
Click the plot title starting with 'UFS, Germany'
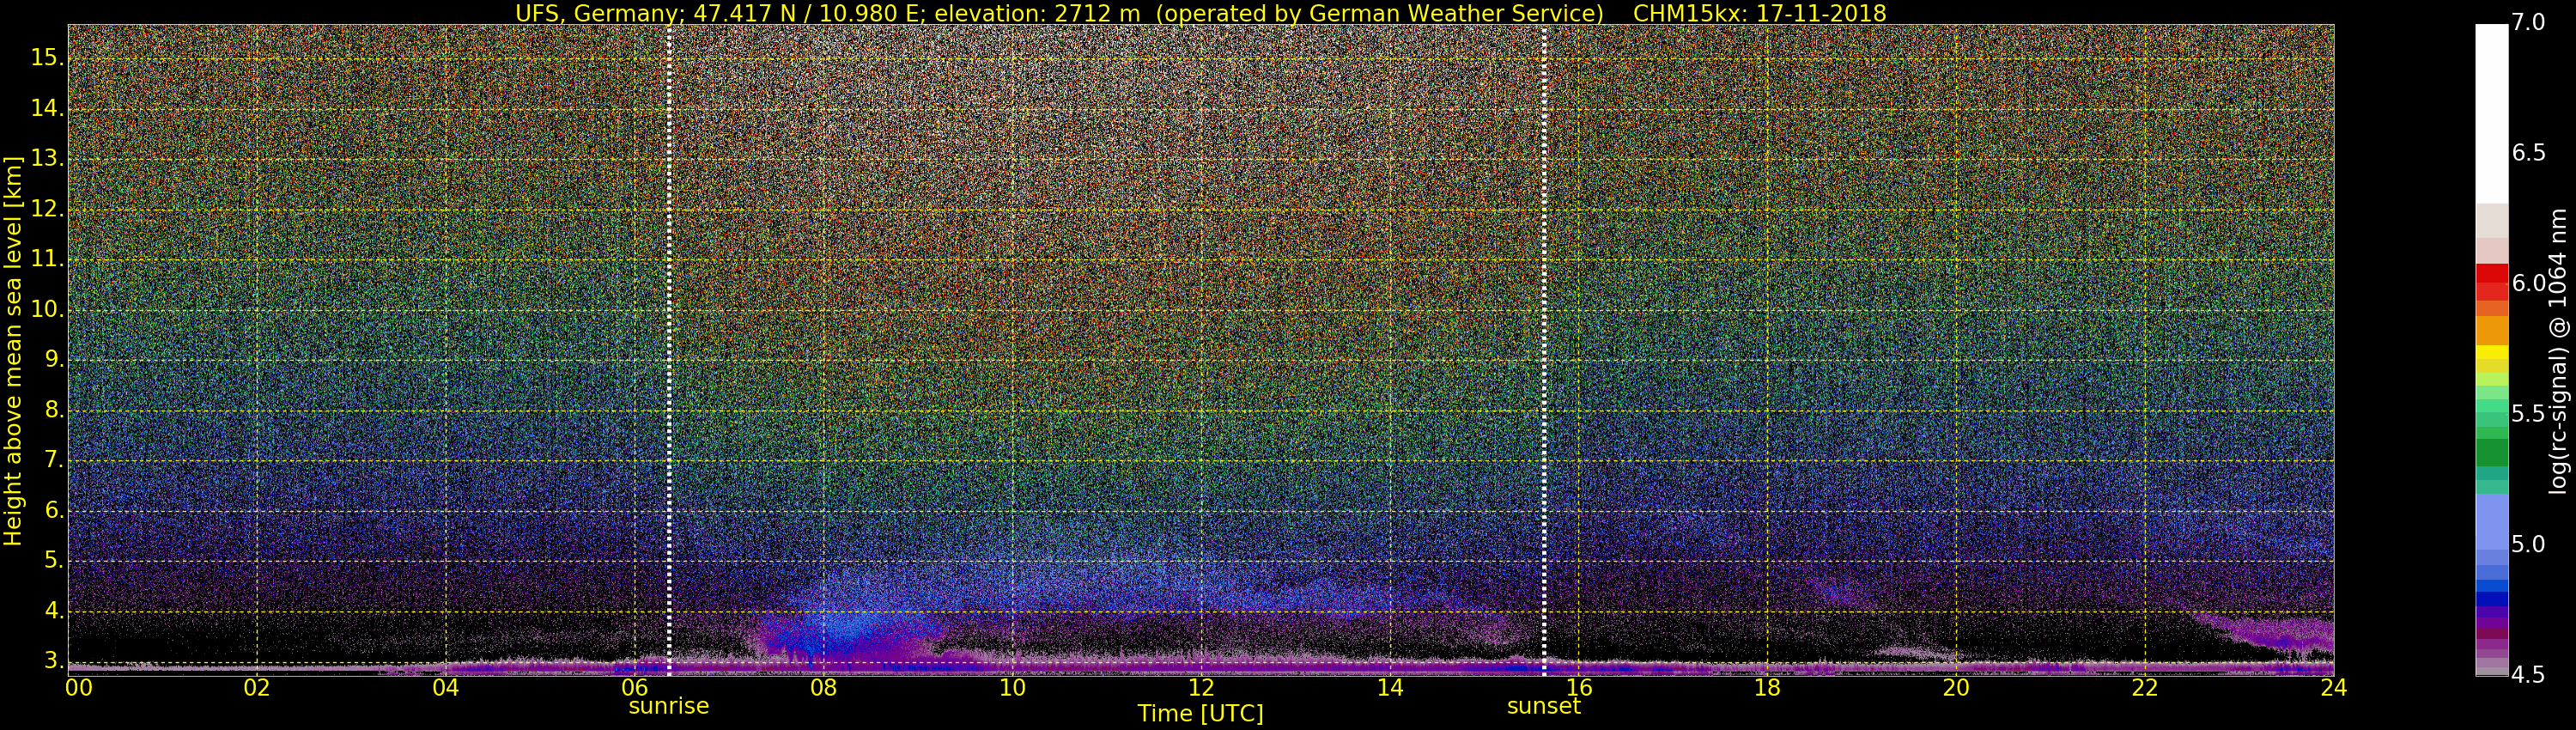click(1200, 13)
